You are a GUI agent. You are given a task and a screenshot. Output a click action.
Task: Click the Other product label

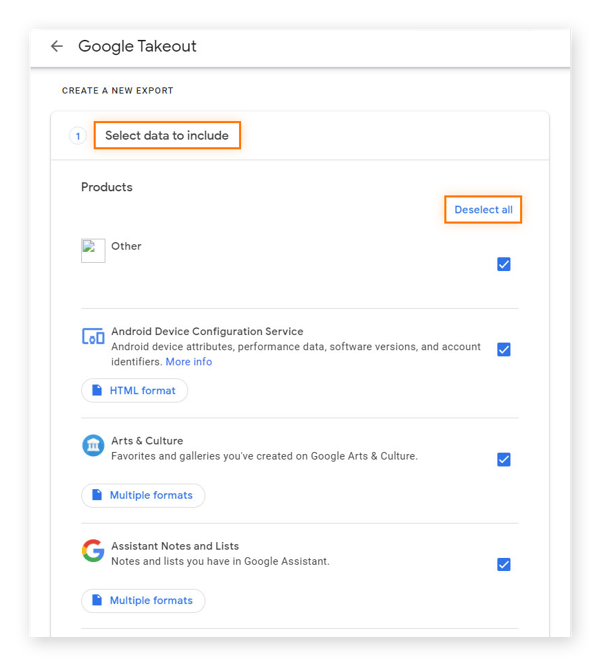click(x=126, y=246)
